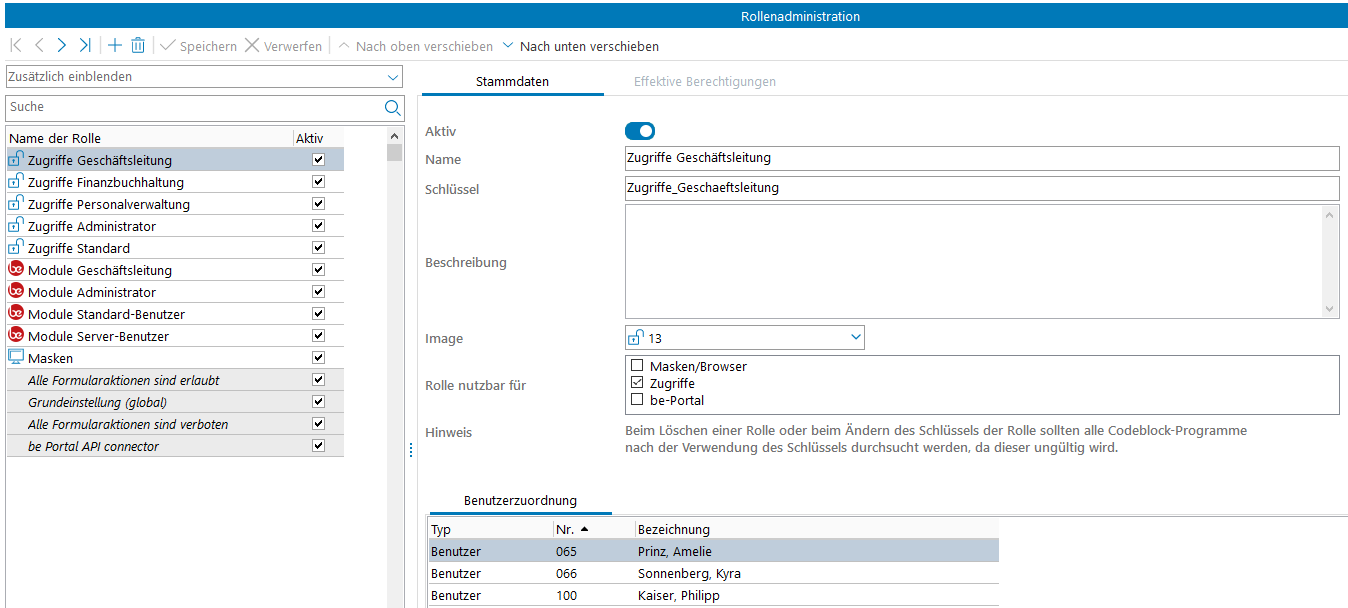This screenshot has height=608, width=1348.
Task: Check the Masken/Browser checkbox
Action: [x=637, y=367]
